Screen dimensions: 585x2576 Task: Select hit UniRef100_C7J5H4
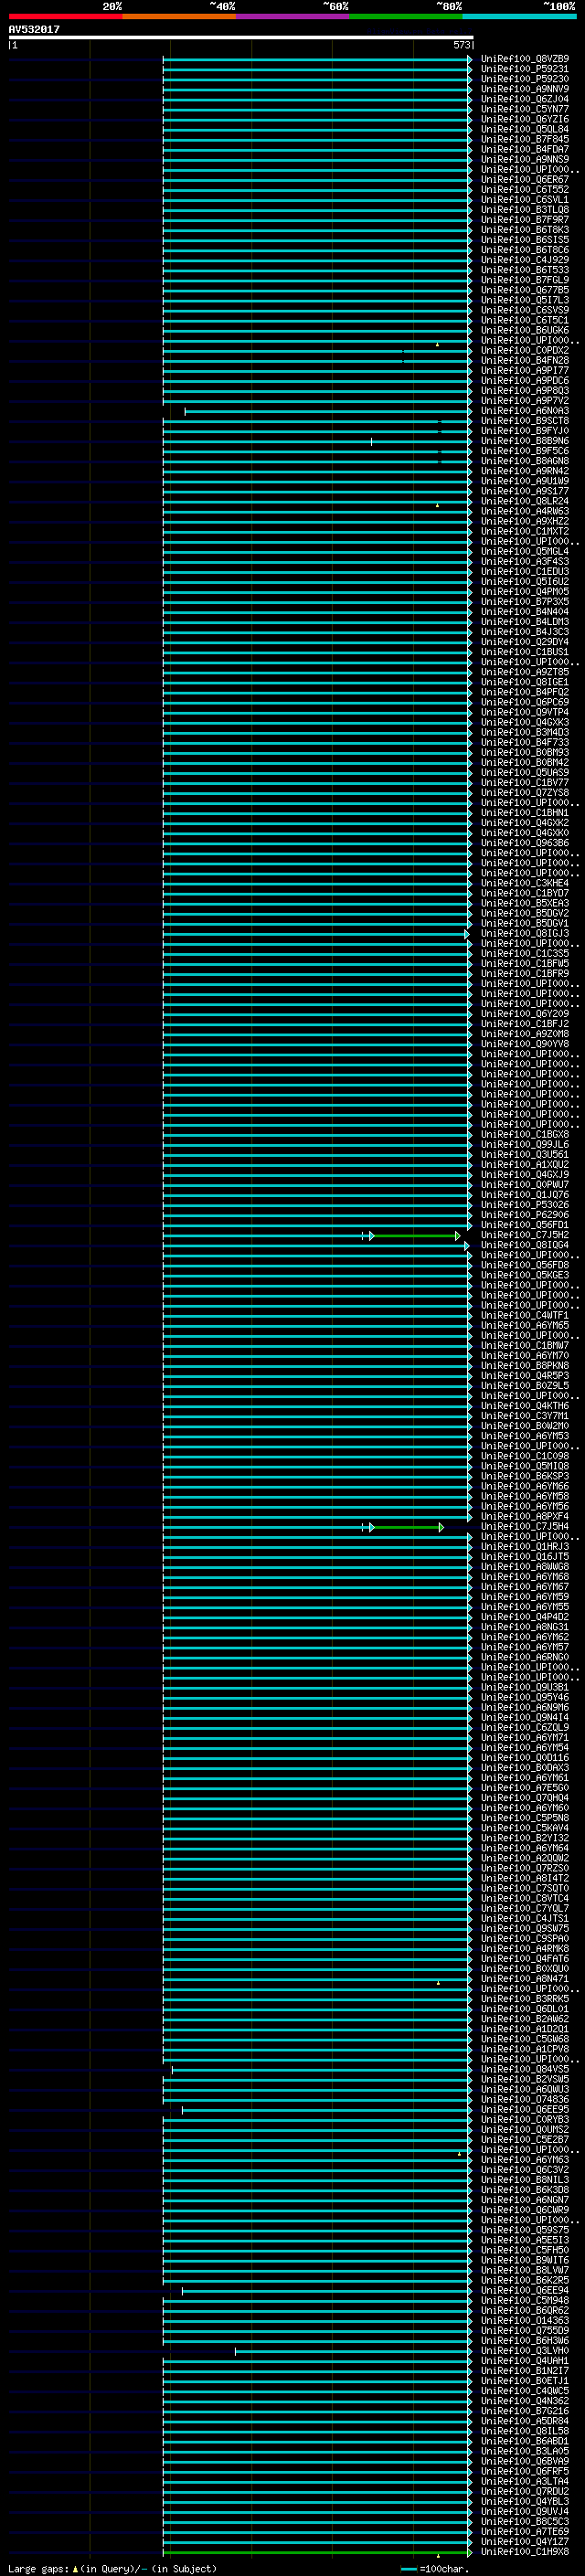525,1527
